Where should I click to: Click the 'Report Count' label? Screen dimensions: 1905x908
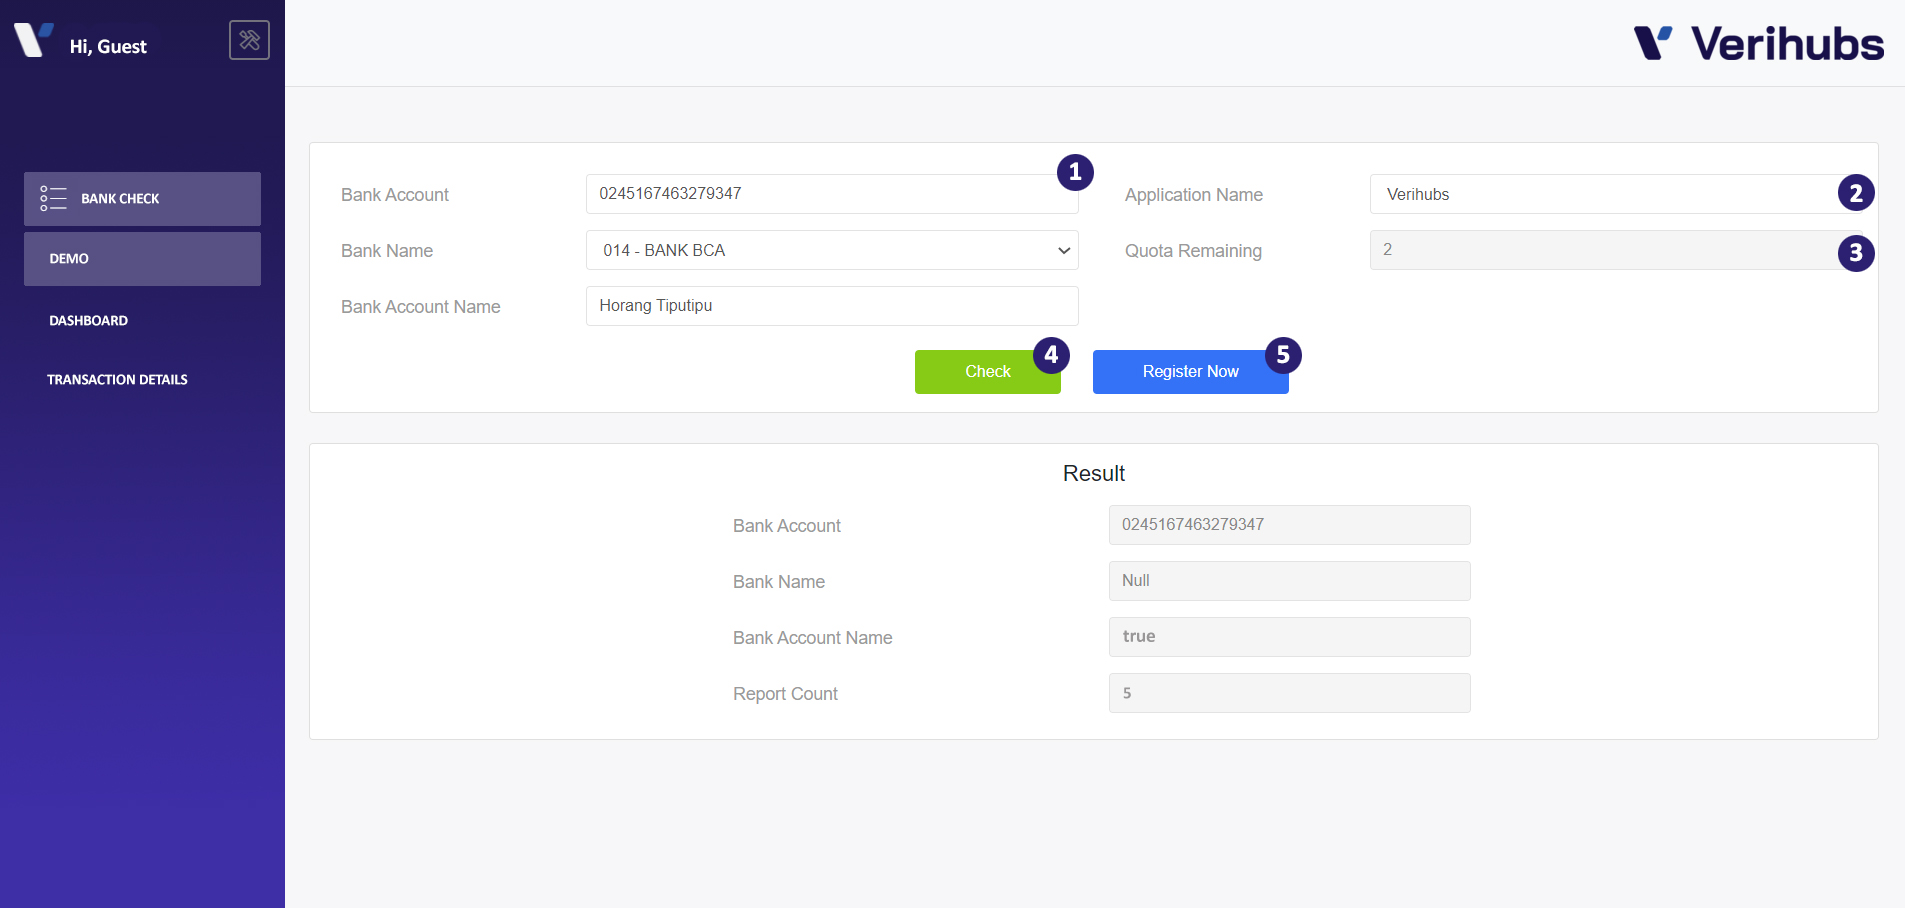[x=785, y=694]
